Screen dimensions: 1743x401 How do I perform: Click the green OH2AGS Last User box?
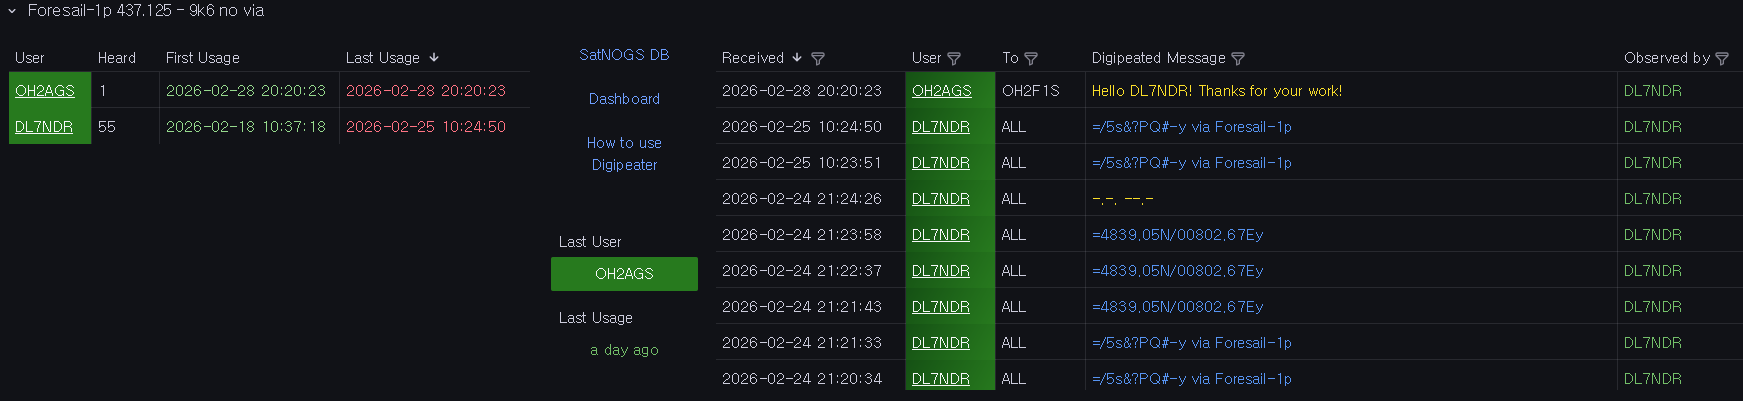coord(624,274)
